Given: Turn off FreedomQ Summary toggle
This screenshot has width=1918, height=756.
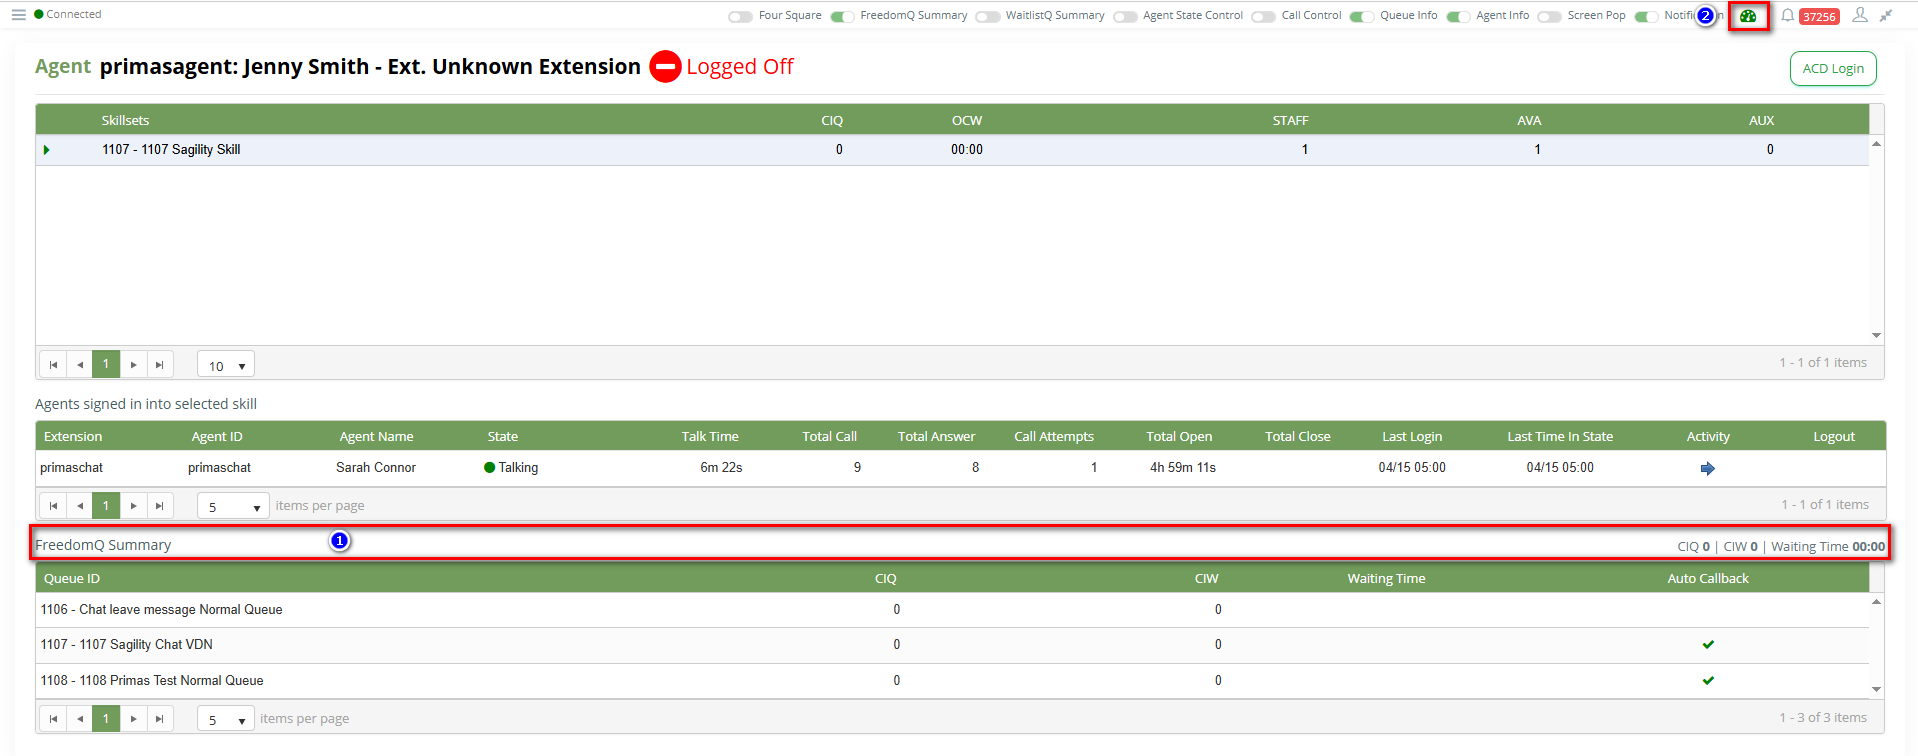Looking at the screenshot, I should coord(842,16).
